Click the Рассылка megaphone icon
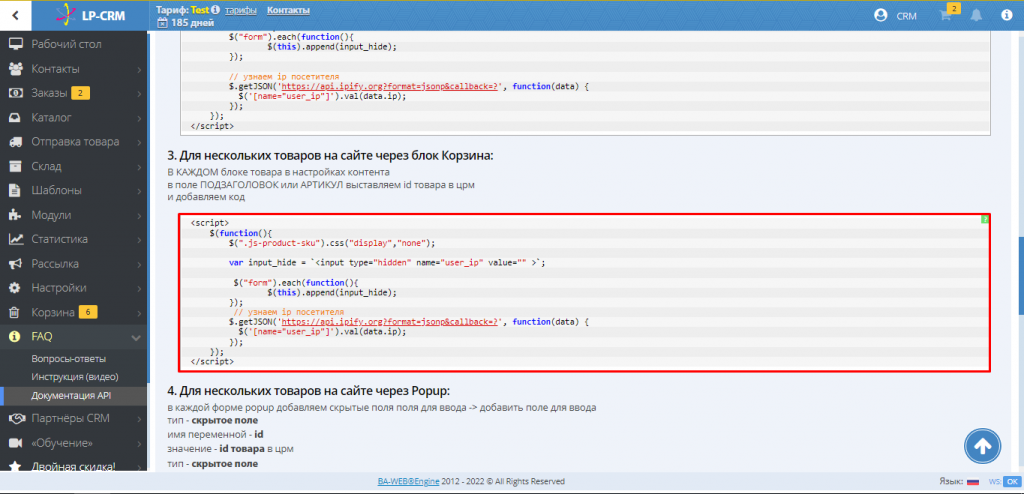Image resolution: width=1024 pixels, height=494 pixels. coord(16,263)
